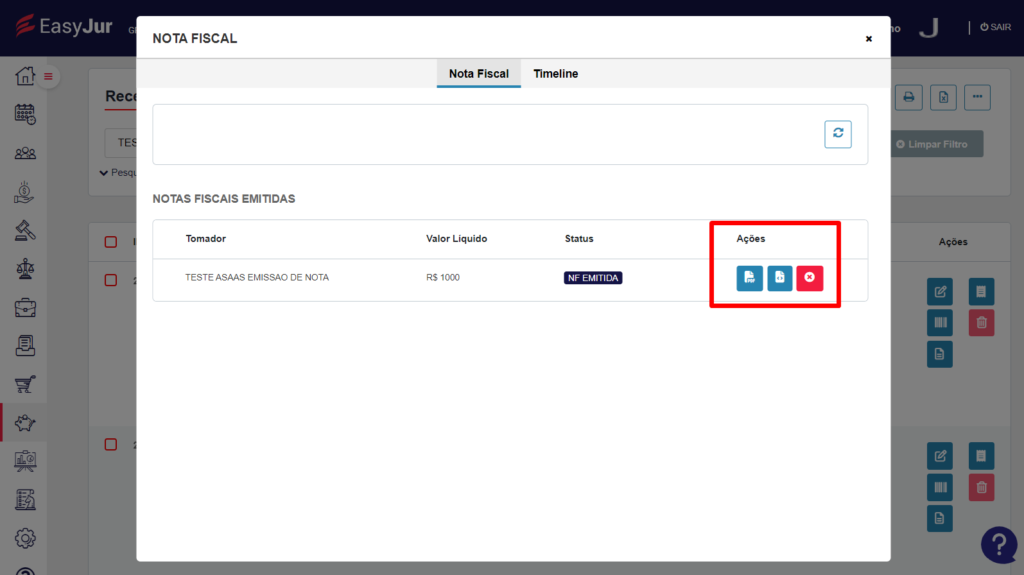Open the piggy bank finance sidebar icon
Image resolution: width=1024 pixels, height=575 pixels.
tap(25, 423)
